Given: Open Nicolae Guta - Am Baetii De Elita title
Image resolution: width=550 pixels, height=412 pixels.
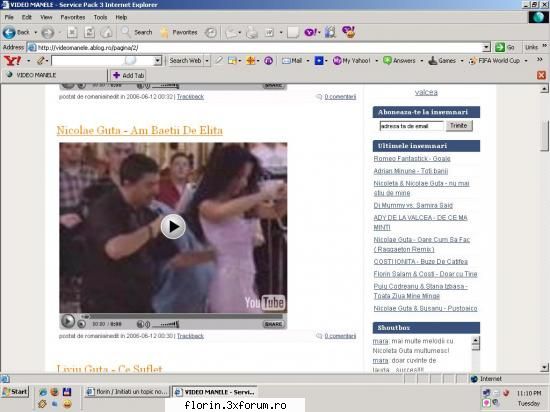Looking at the screenshot, I should coord(140,130).
